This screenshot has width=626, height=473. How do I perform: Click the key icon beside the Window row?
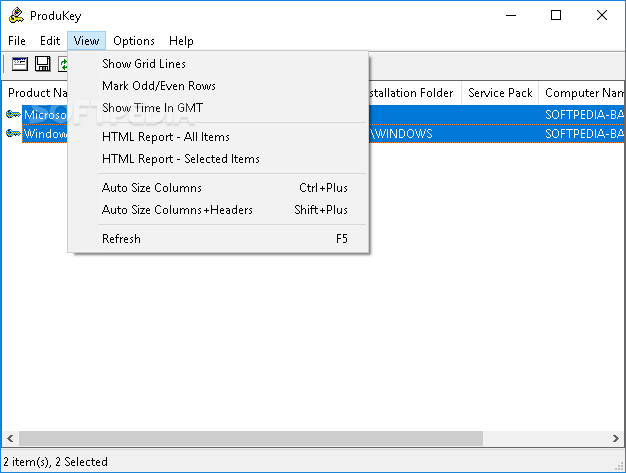13,133
